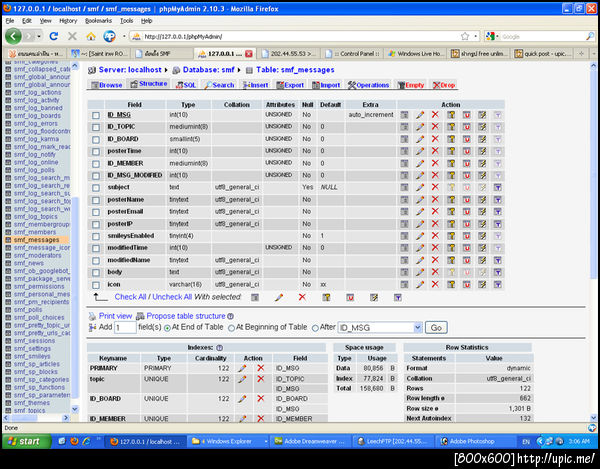Open Windows Explorer taskbar group dropdown

[x=266, y=441]
